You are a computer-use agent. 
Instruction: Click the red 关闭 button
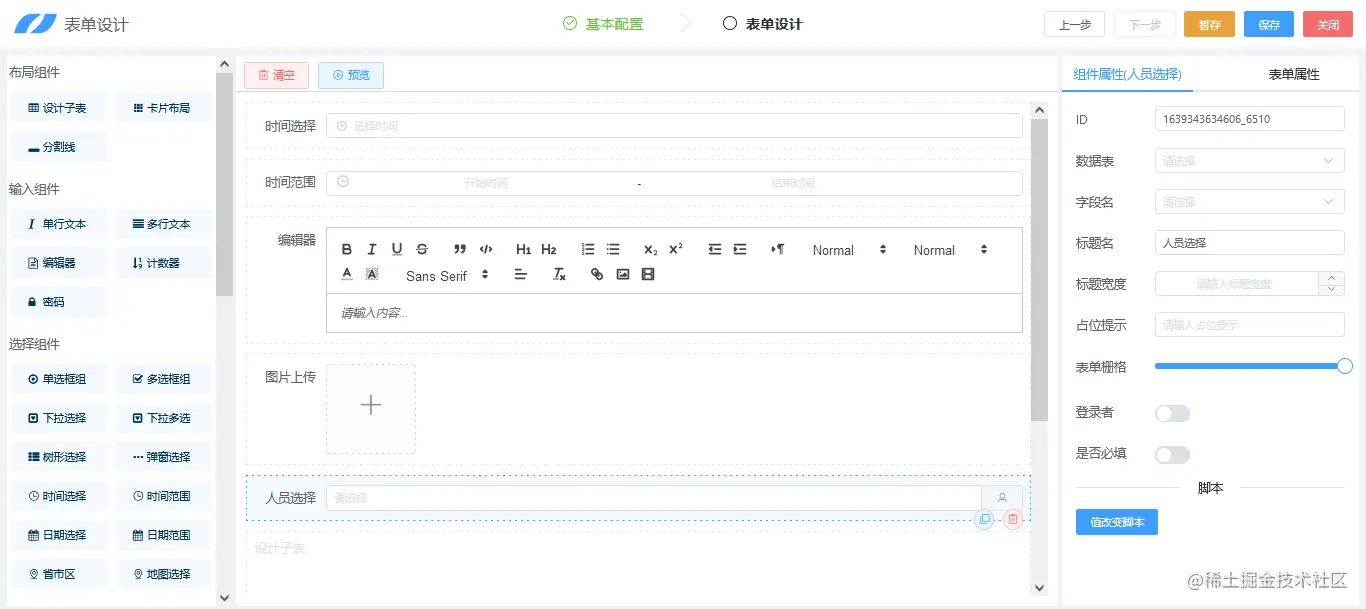point(1328,25)
